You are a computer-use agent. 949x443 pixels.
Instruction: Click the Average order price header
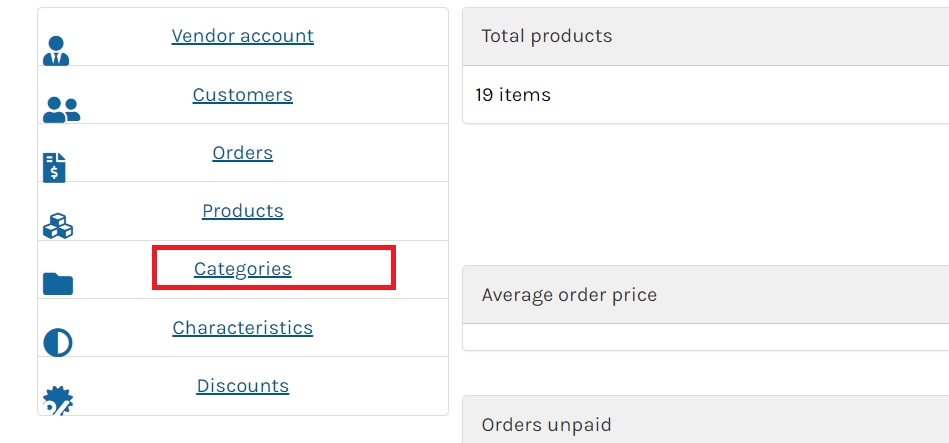pos(706,295)
